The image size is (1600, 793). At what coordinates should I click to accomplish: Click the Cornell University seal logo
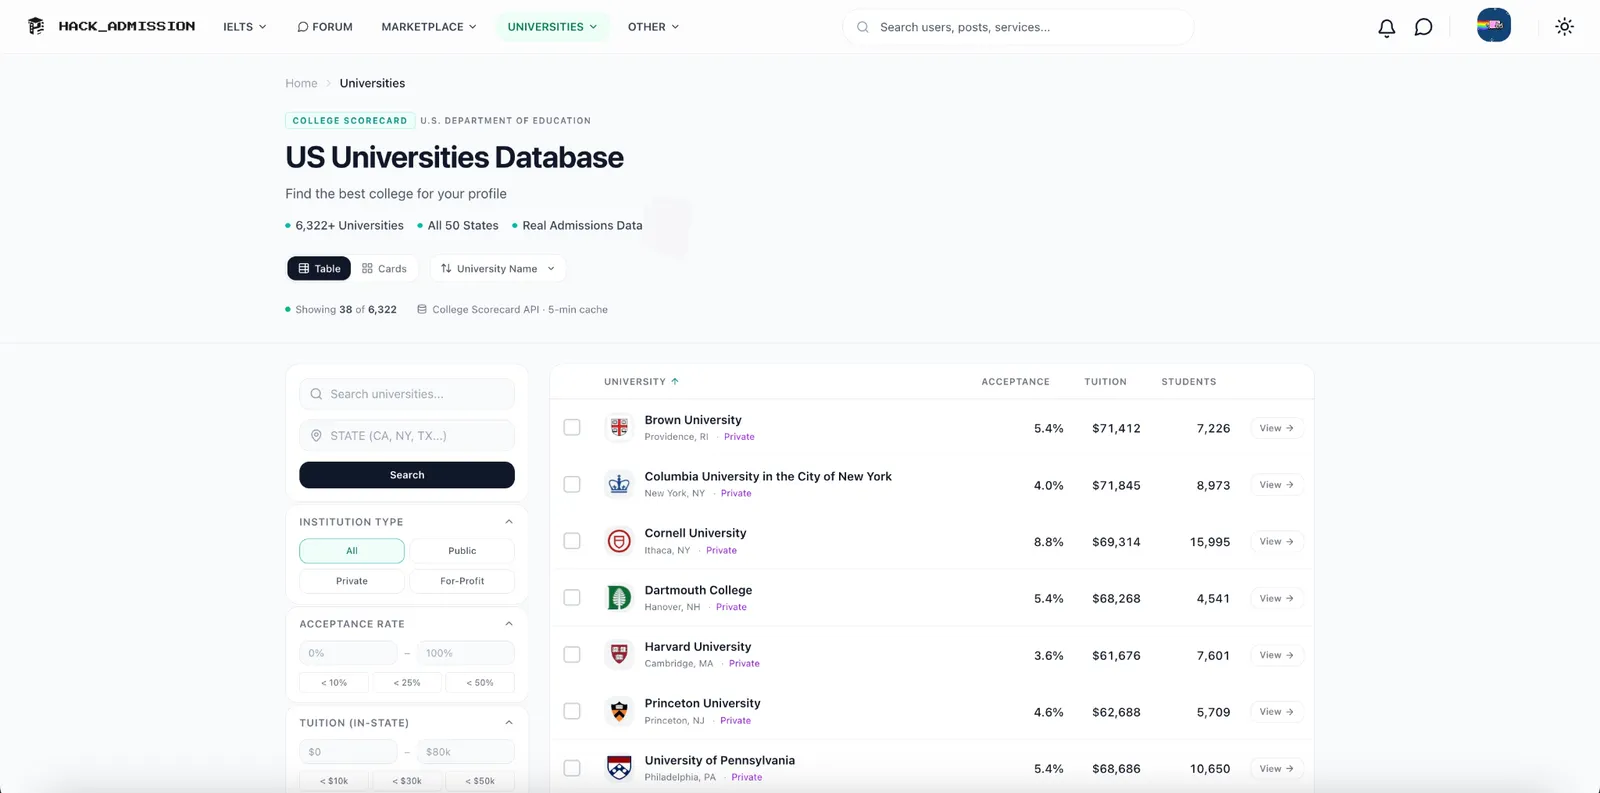619,541
